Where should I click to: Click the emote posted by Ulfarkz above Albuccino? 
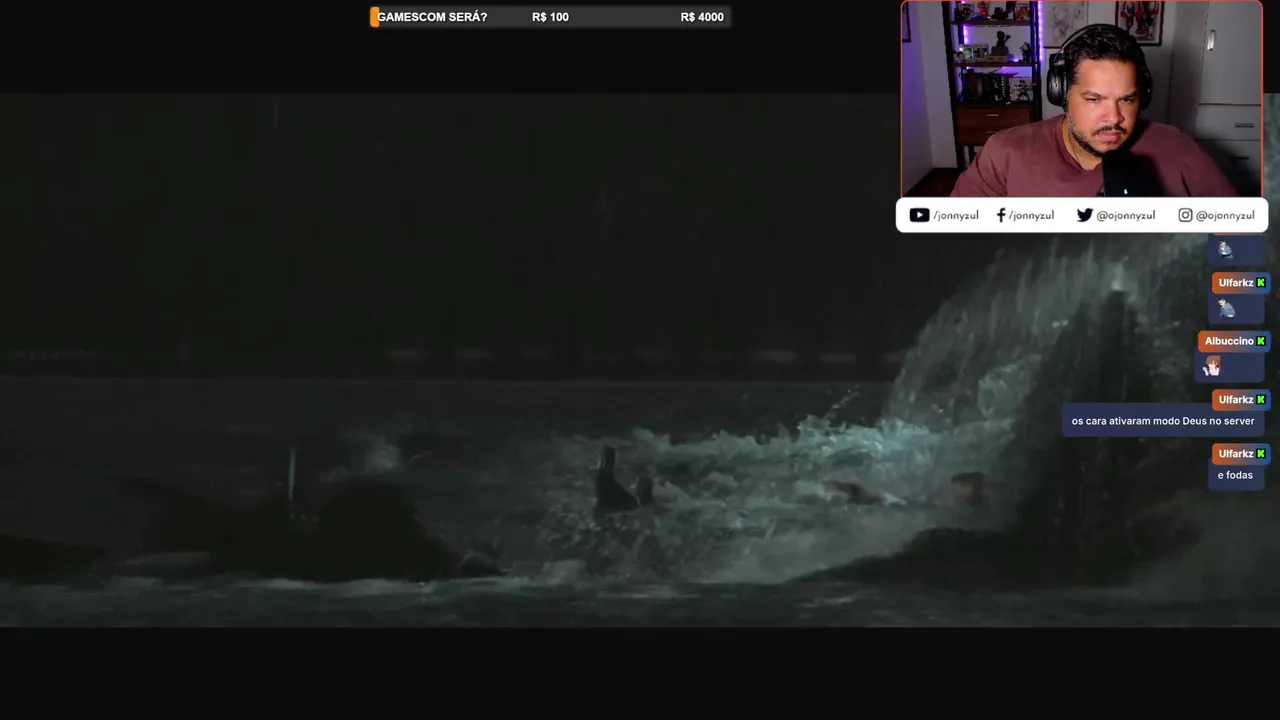coord(1226,308)
